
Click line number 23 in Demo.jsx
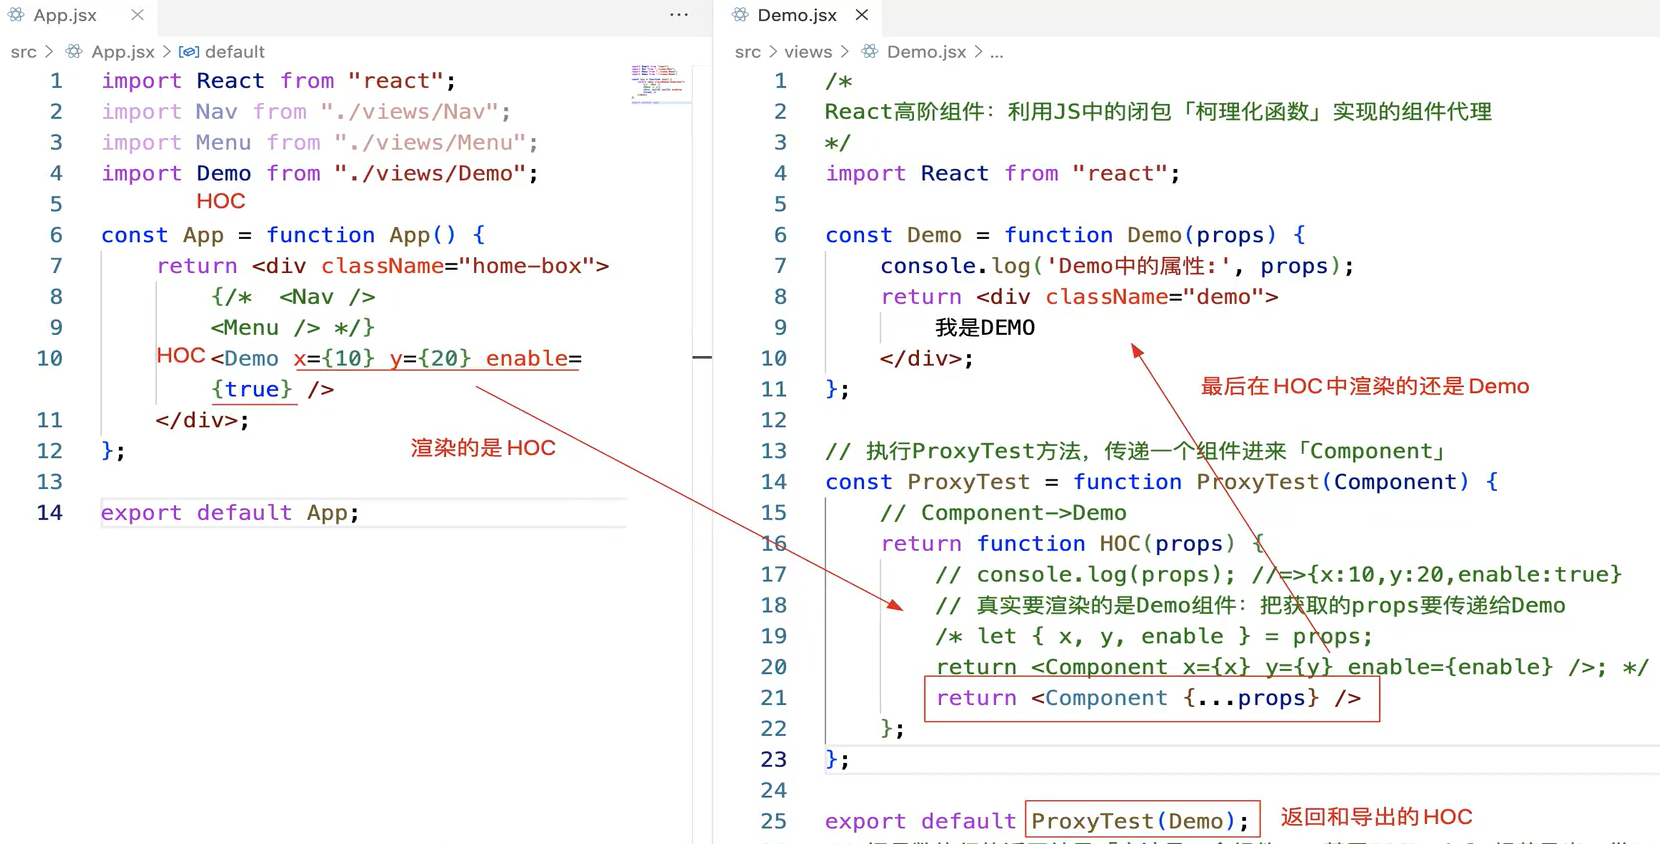[x=773, y=760]
